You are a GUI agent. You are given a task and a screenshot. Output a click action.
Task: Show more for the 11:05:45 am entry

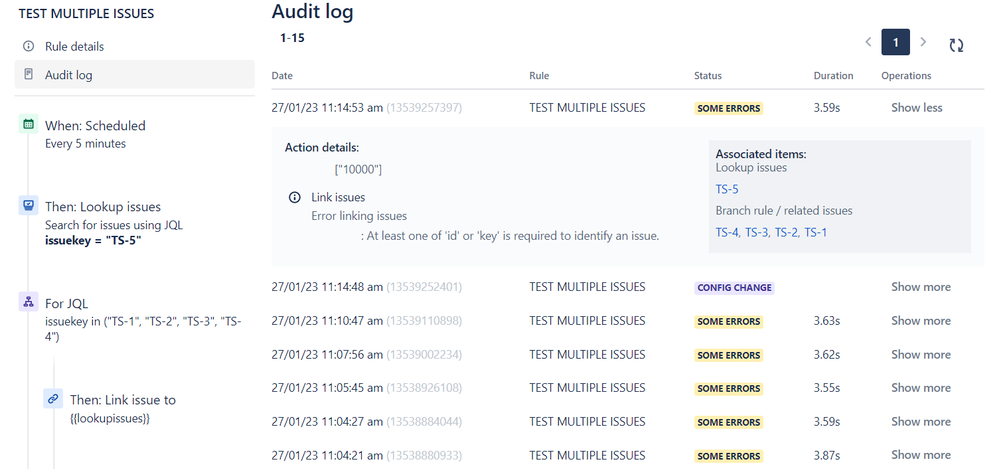point(921,387)
